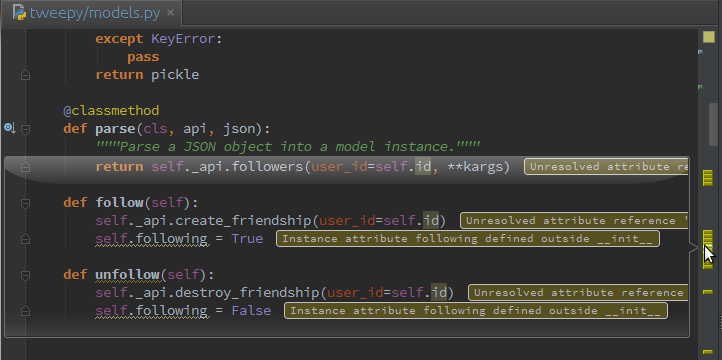Collapse the follow method using its fold marker
This screenshot has width=722, height=360.
(26, 203)
